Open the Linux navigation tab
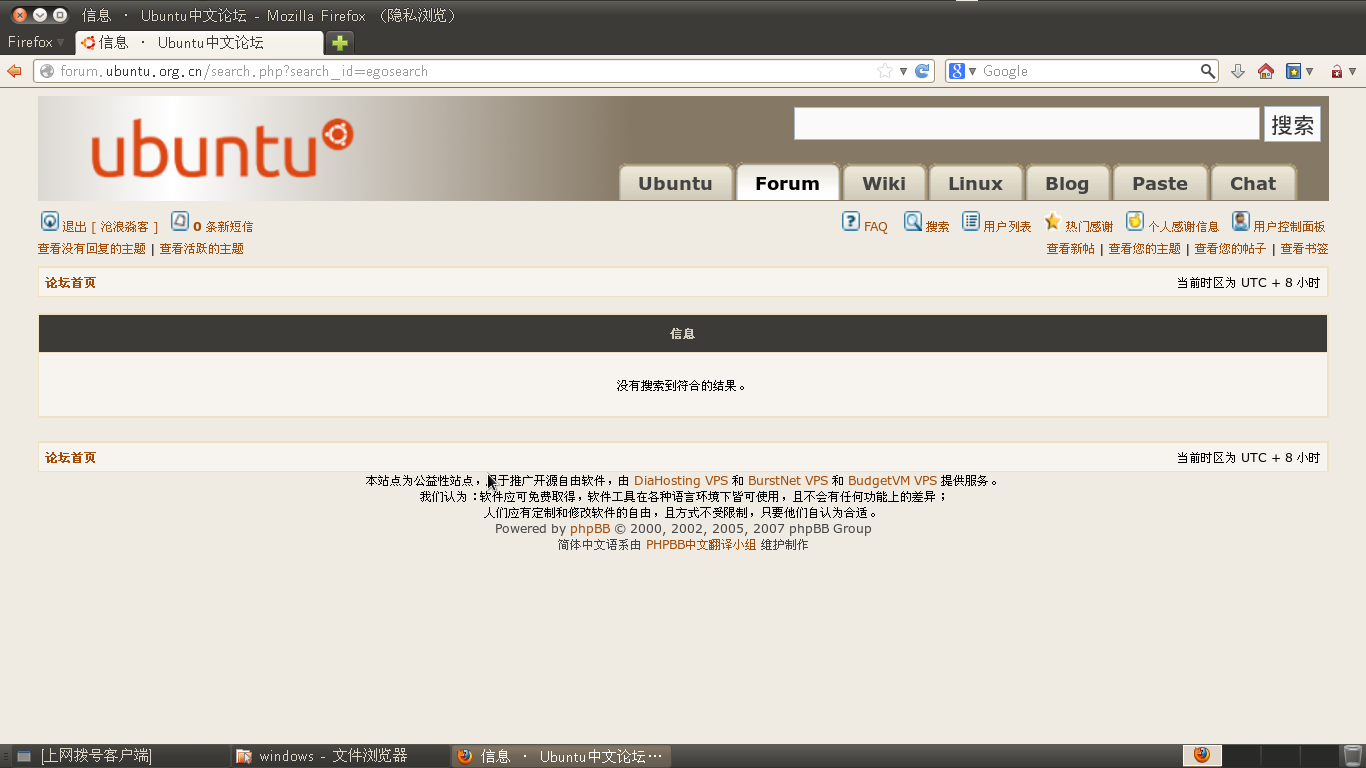The image size is (1366, 768). click(975, 183)
